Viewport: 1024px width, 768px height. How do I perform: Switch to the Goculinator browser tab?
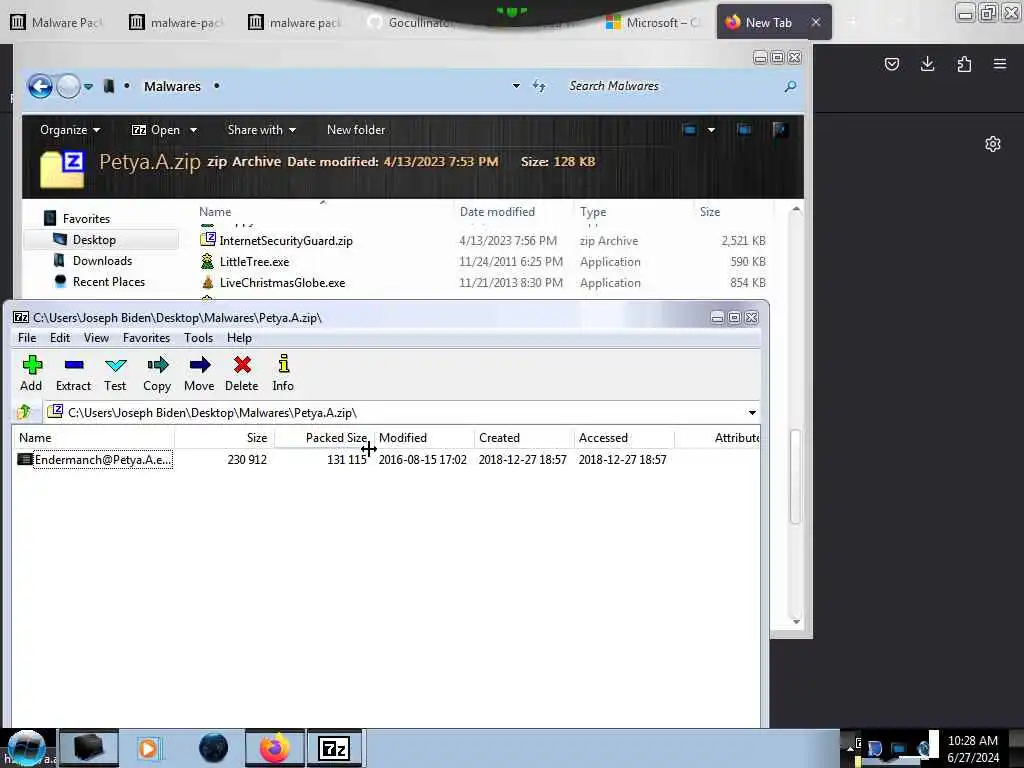coord(418,23)
